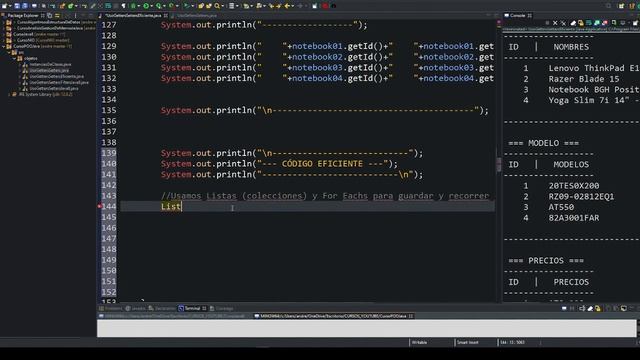This screenshot has width=640, height=360.
Task: Click Remove All Terminated double-X icon
Action: point(564,23)
